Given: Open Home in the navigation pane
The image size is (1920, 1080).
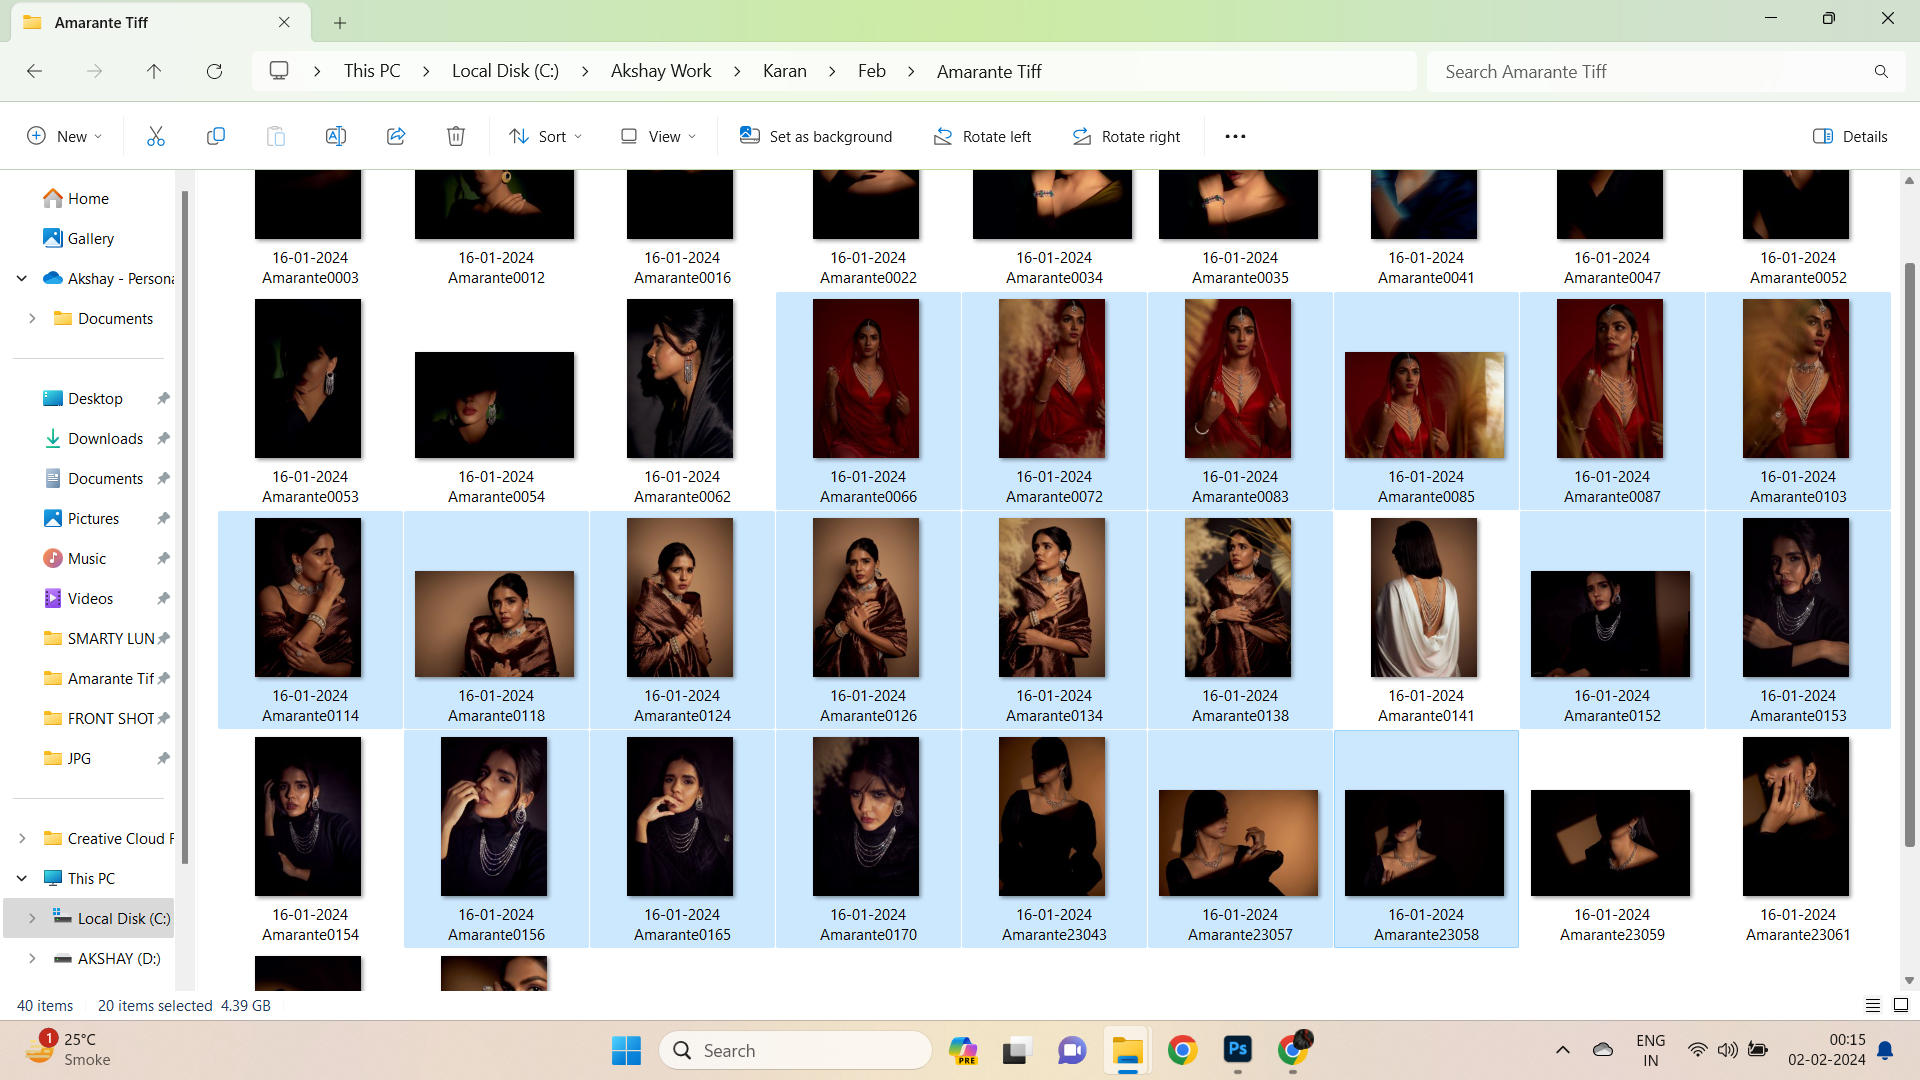Looking at the screenshot, I should pyautogui.click(x=88, y=198).
